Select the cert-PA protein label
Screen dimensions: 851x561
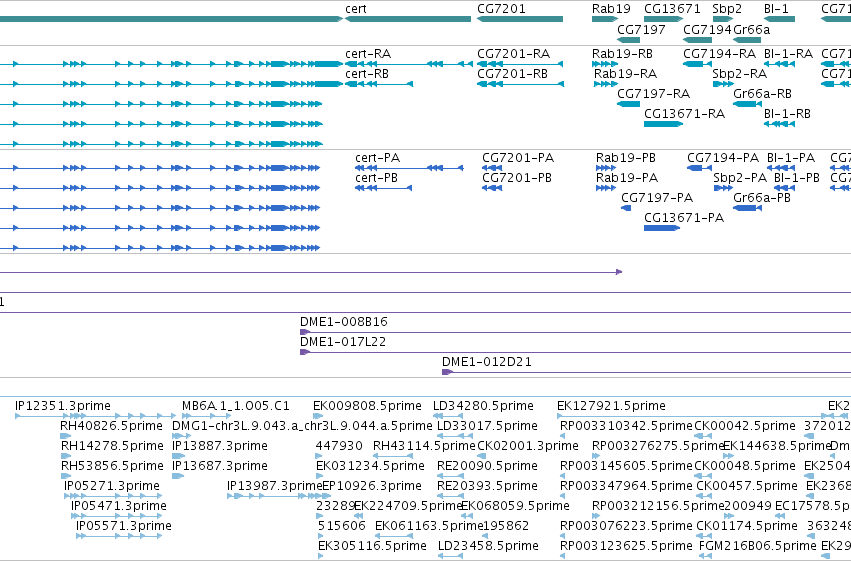point(377,158)
